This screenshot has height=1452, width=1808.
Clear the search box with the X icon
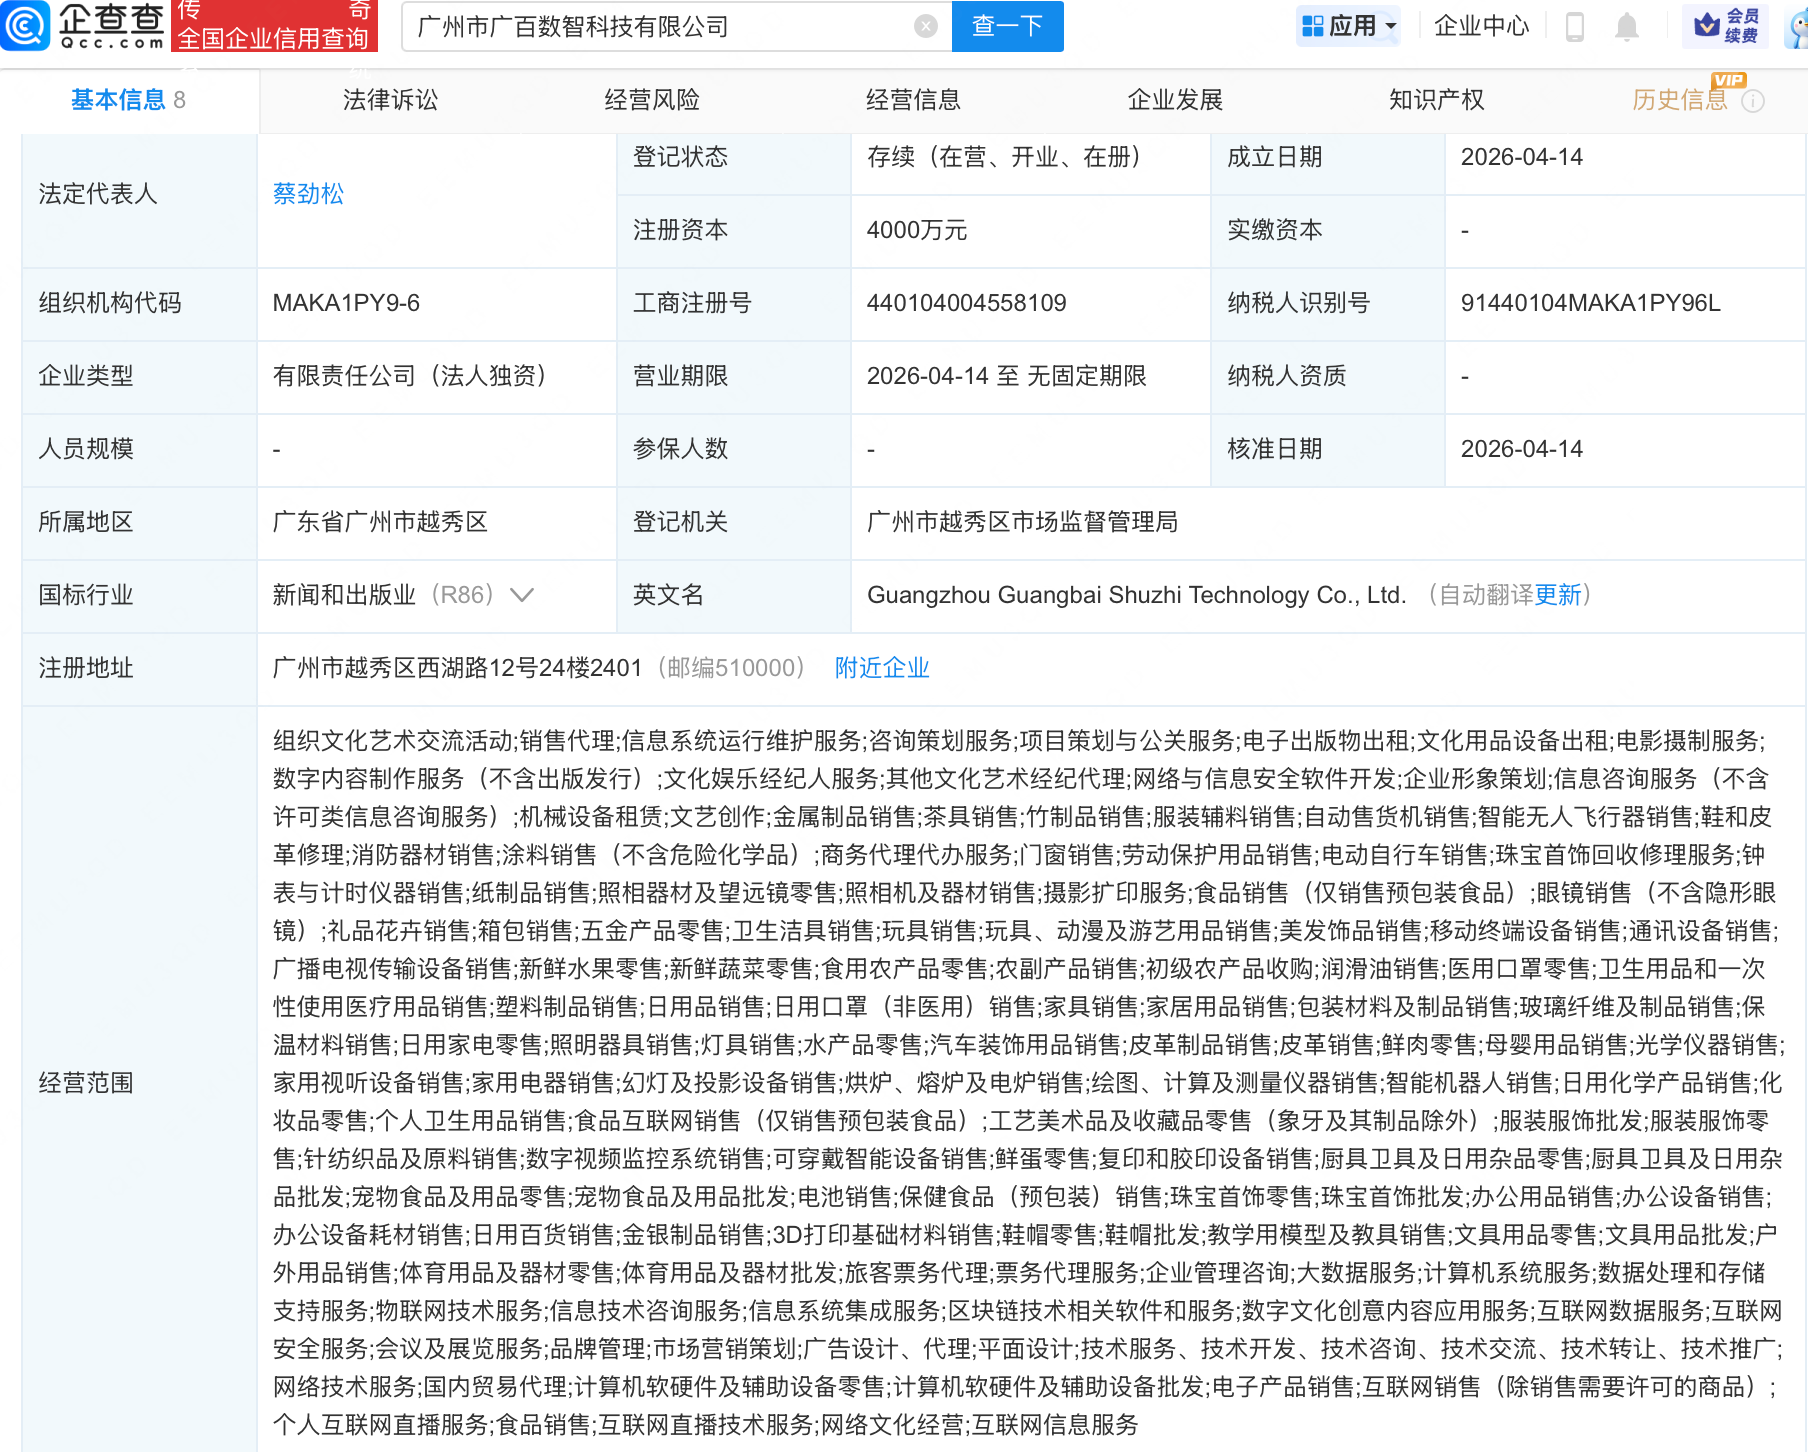926,27
